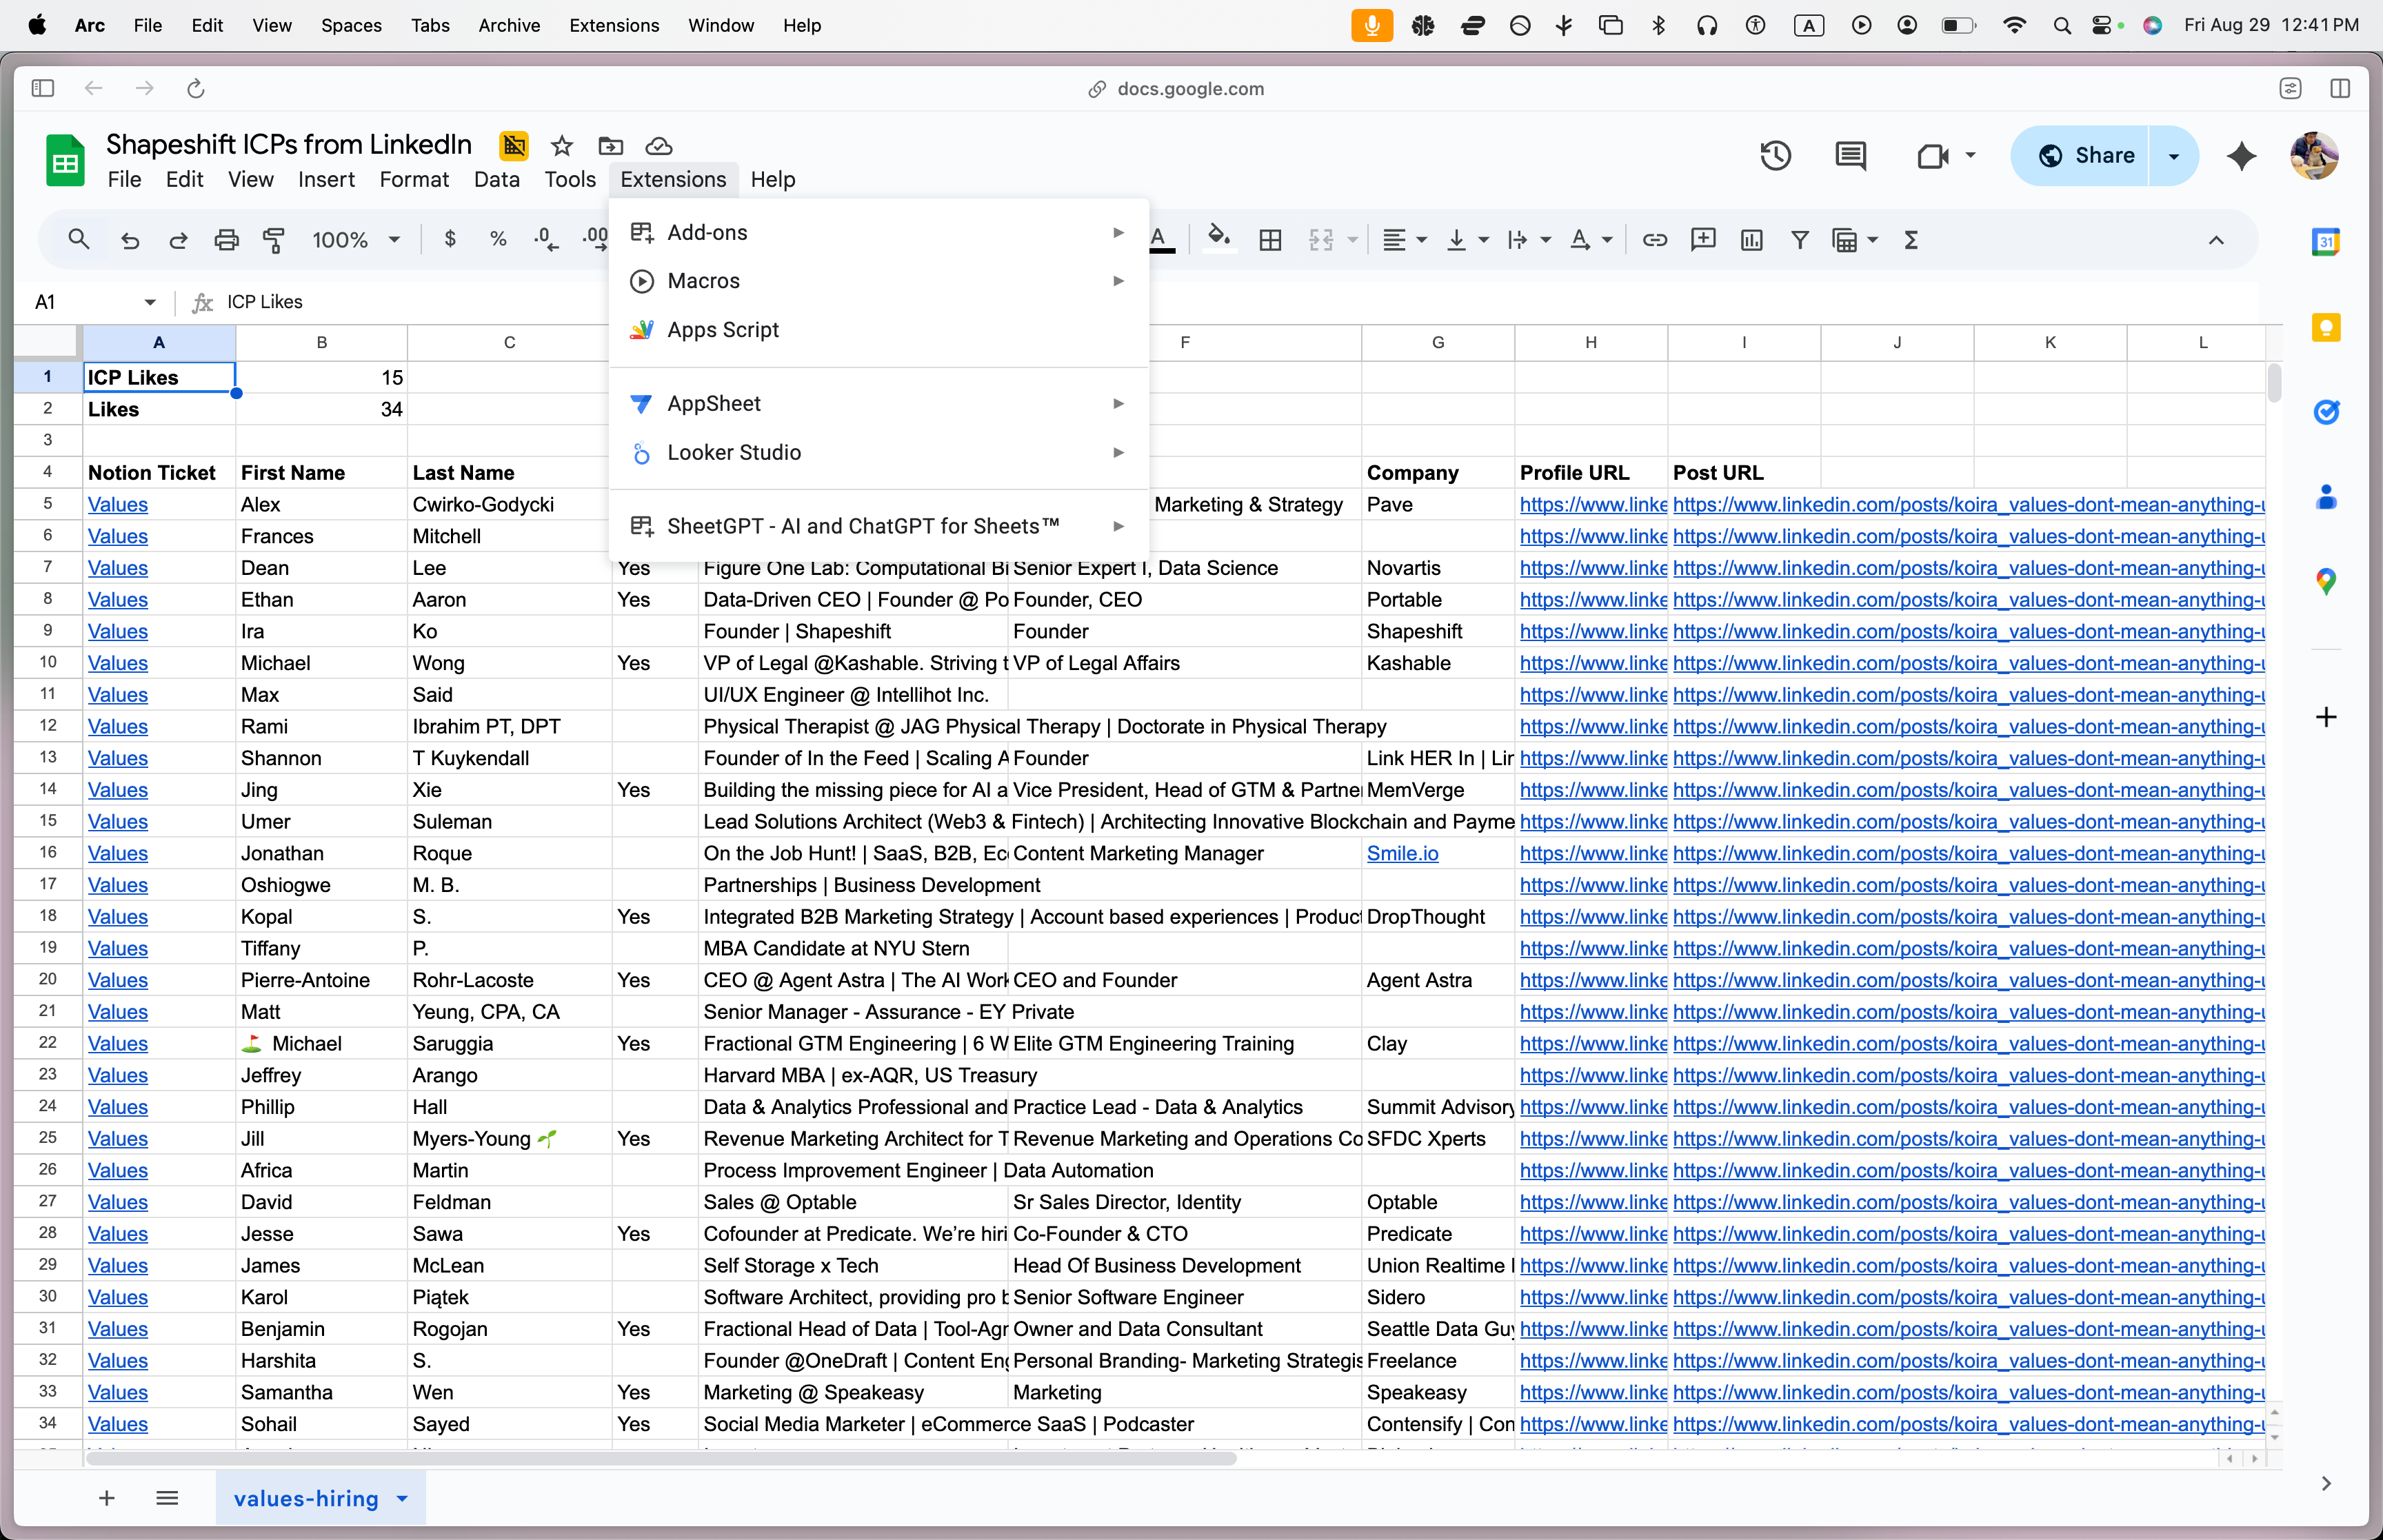Open the Macros submenu

tap(703, 281)
